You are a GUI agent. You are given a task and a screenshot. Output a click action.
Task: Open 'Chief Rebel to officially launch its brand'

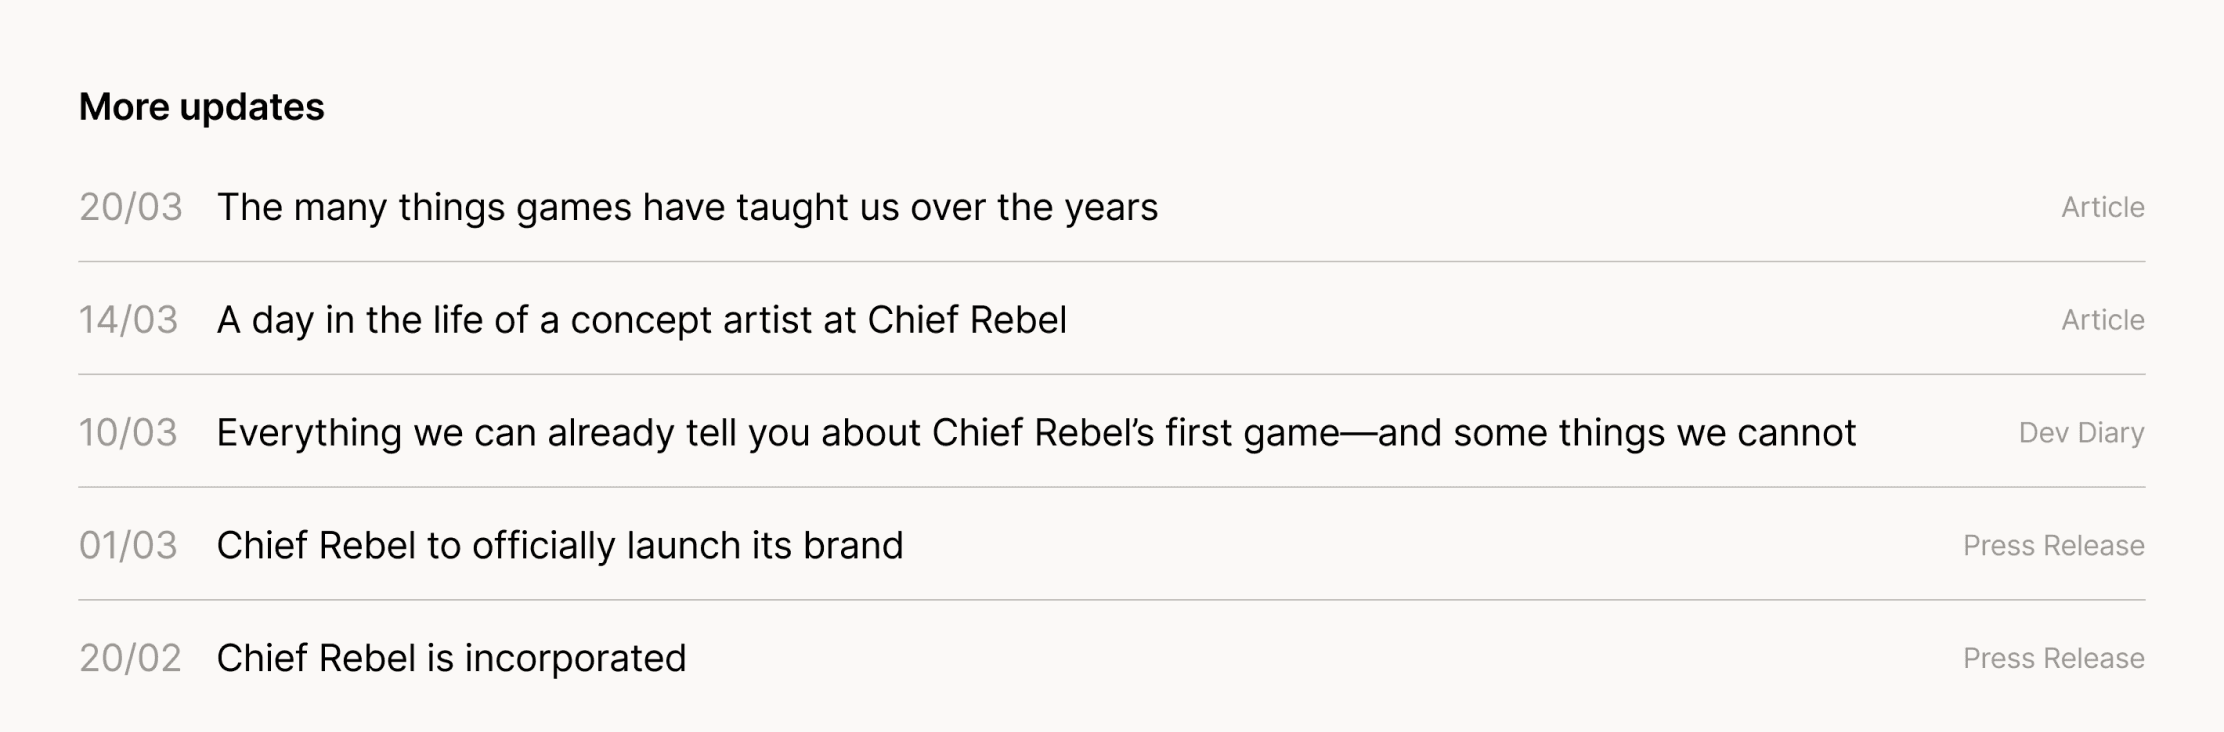pyautogui.click(x=560, y=546)
